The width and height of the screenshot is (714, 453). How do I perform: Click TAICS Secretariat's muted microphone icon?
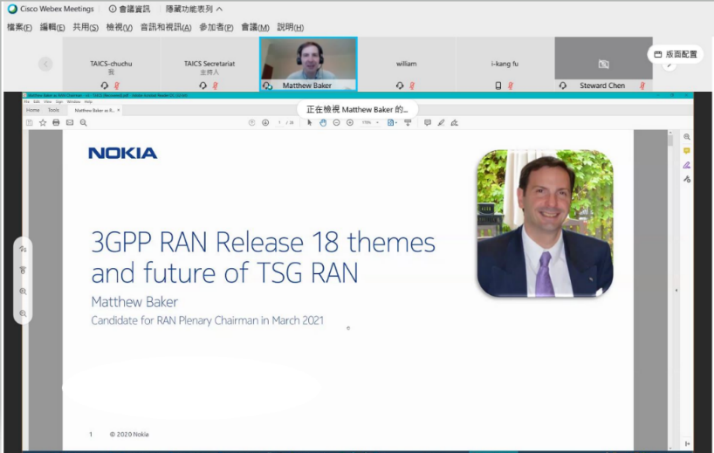tap(215, 86)
